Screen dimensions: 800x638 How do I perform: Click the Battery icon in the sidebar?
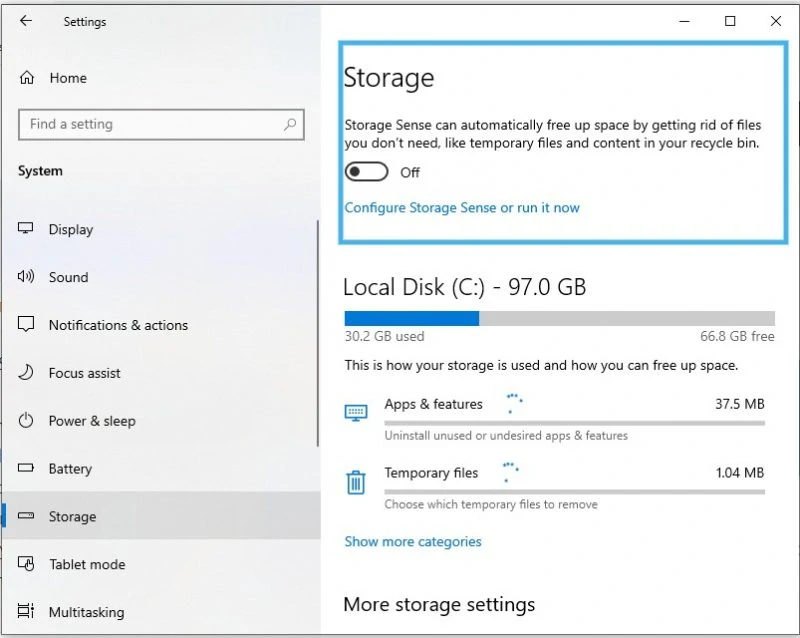click(x=26, y=468)
